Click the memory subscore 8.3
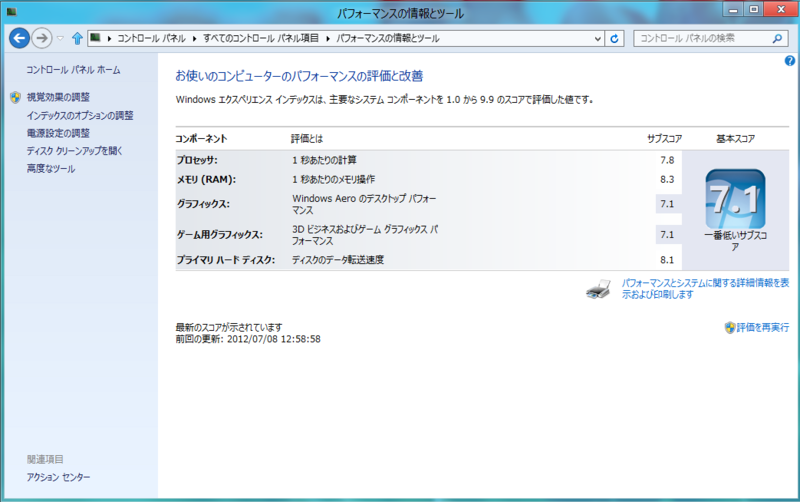800x502 pixels. (x=667, y=180)
